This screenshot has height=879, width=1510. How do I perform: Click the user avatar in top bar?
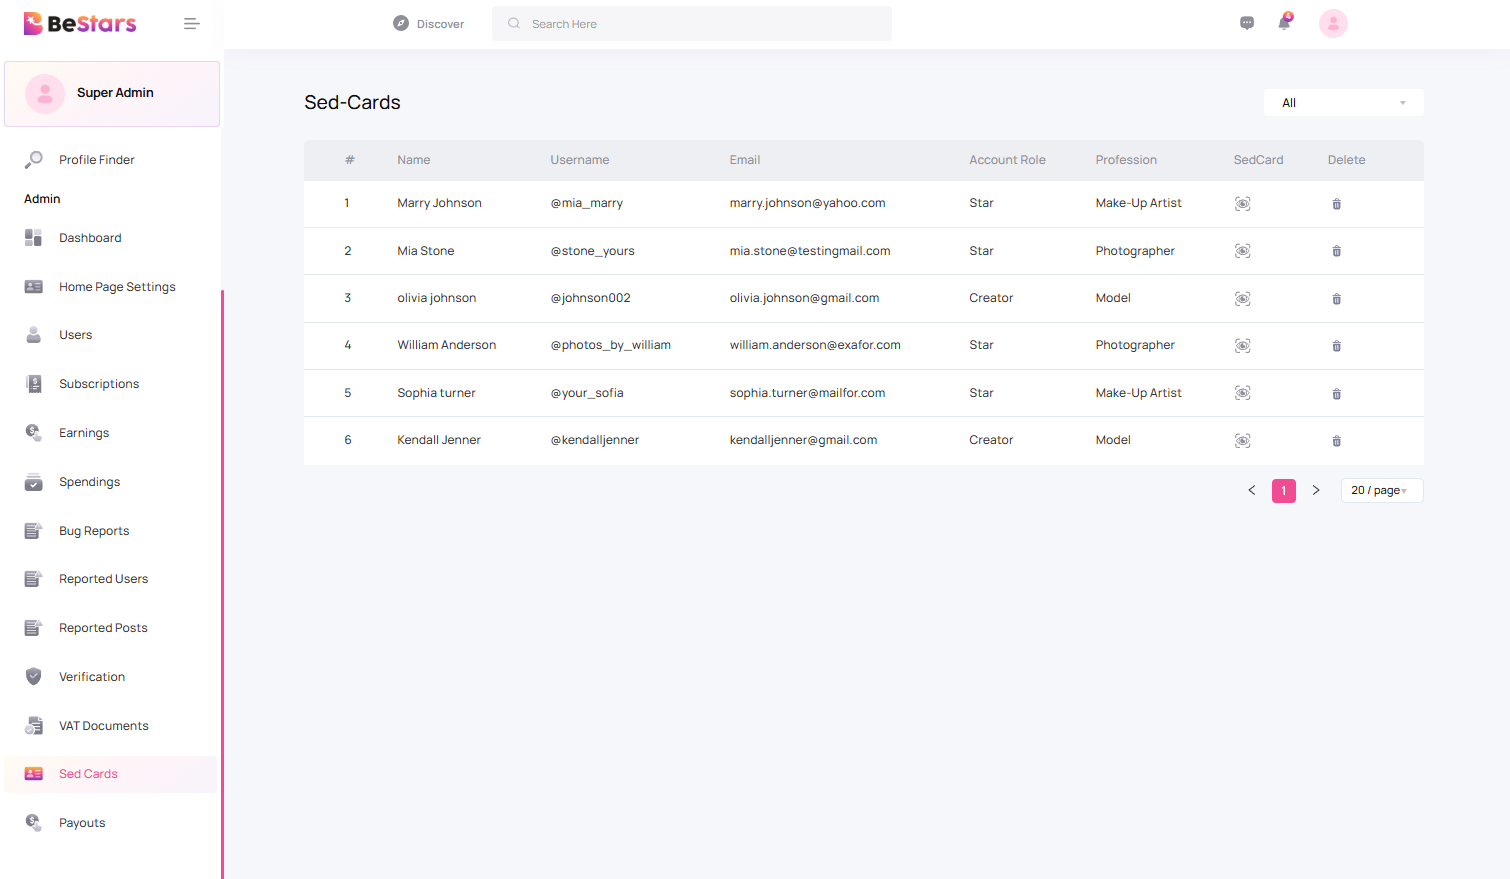click(x=1332, y=23)
